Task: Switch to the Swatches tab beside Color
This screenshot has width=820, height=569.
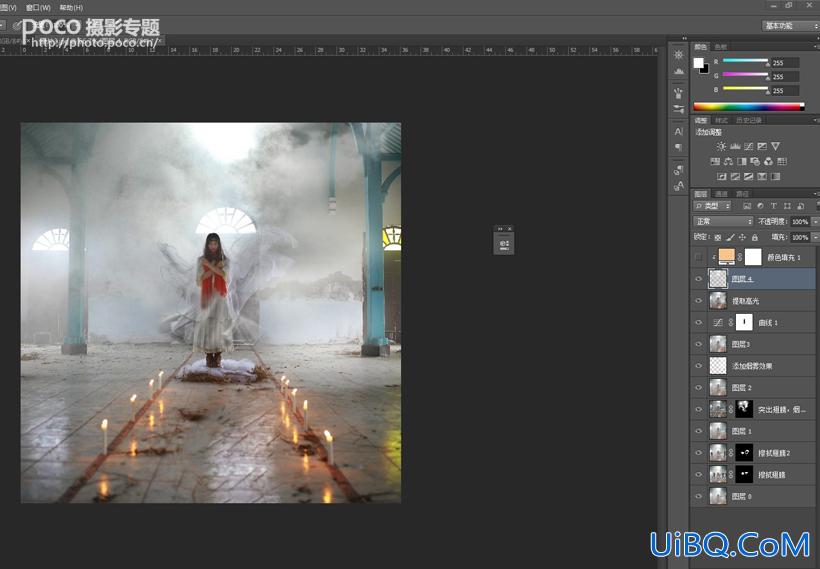Action: point(721,47)
